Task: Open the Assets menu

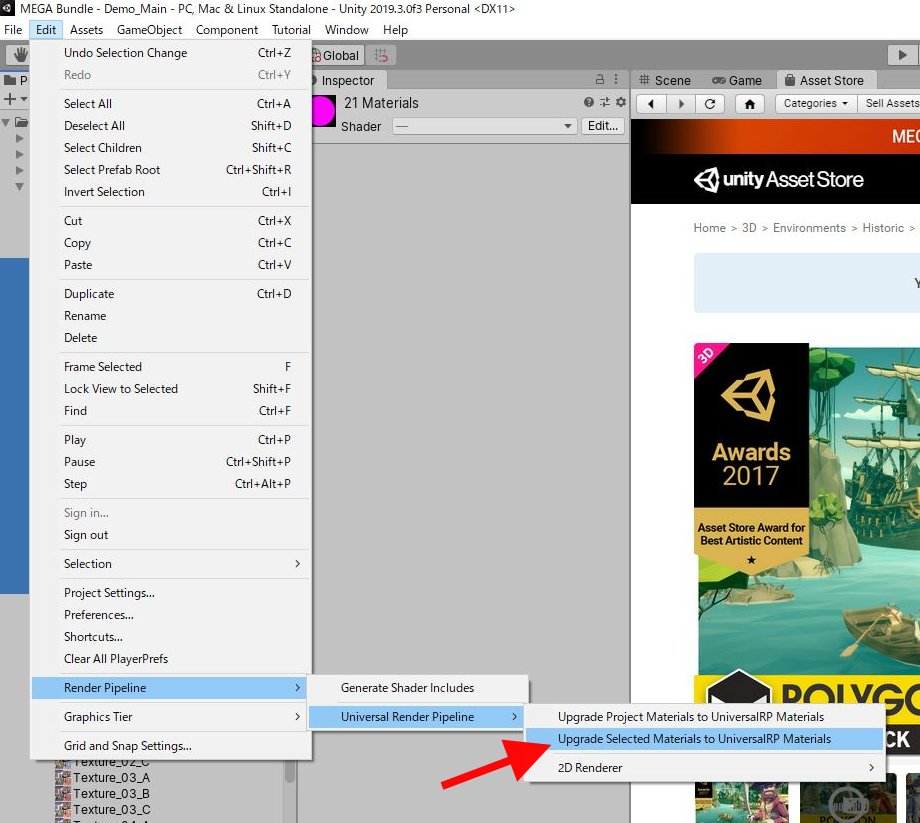Action: [x=86, y=29]
